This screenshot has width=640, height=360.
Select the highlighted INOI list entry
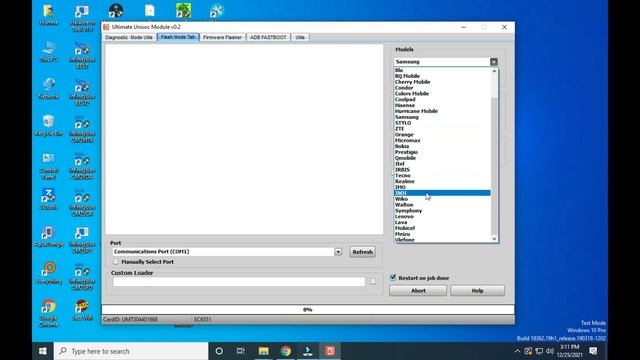pos(442,193)
